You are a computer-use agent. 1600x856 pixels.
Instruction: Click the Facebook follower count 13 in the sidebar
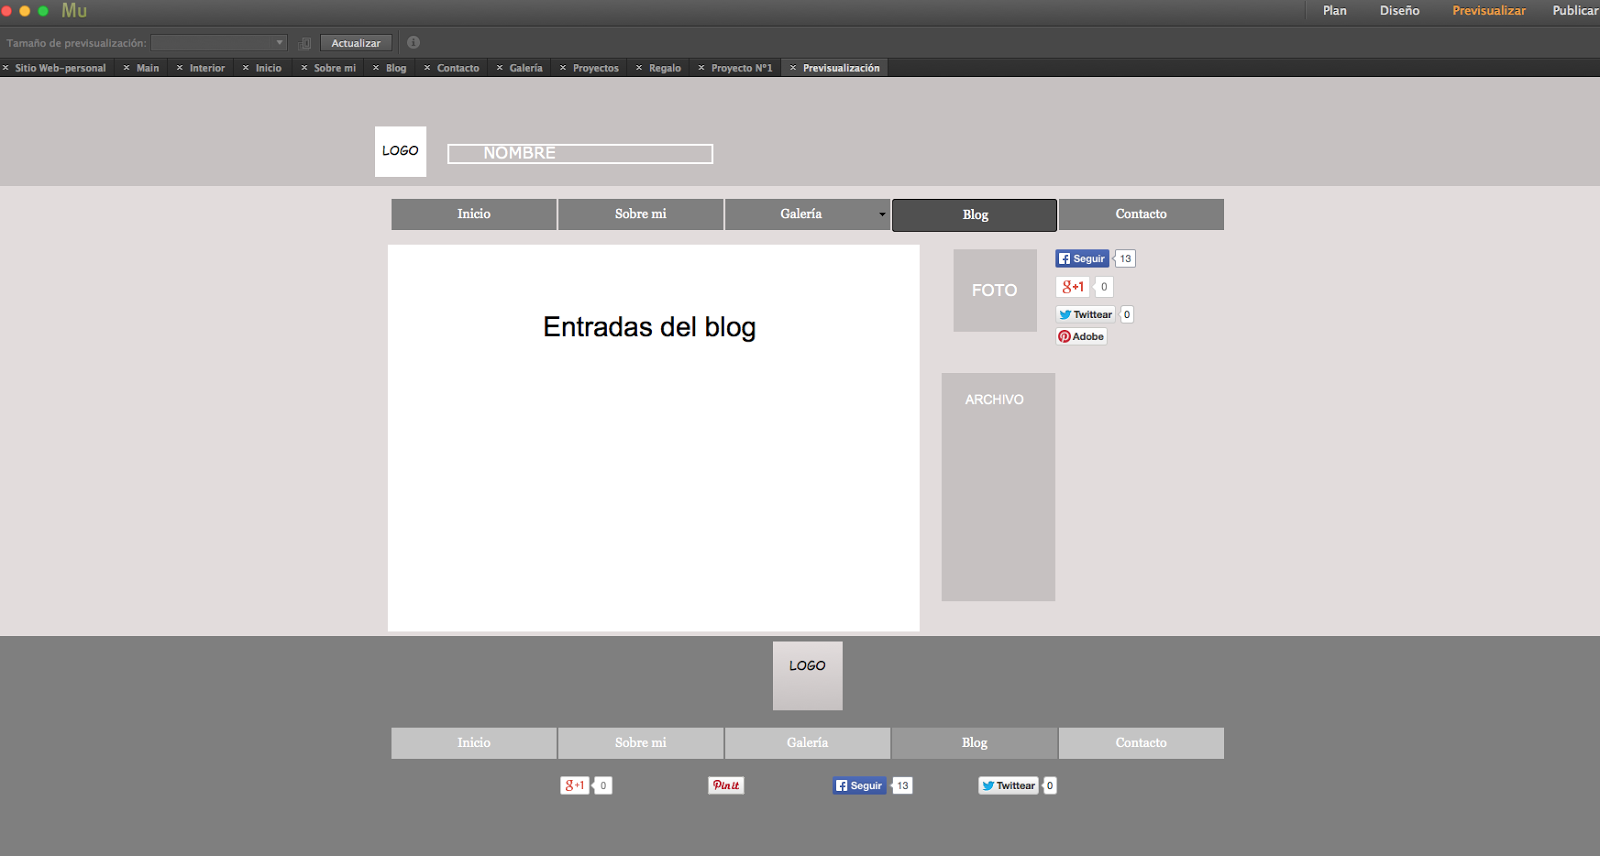1125,258
